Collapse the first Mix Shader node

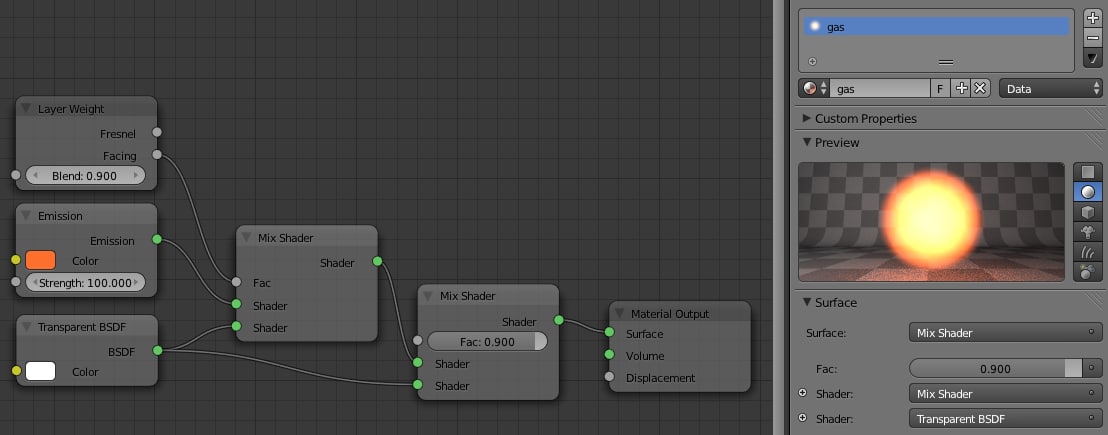tap(247, 238)
